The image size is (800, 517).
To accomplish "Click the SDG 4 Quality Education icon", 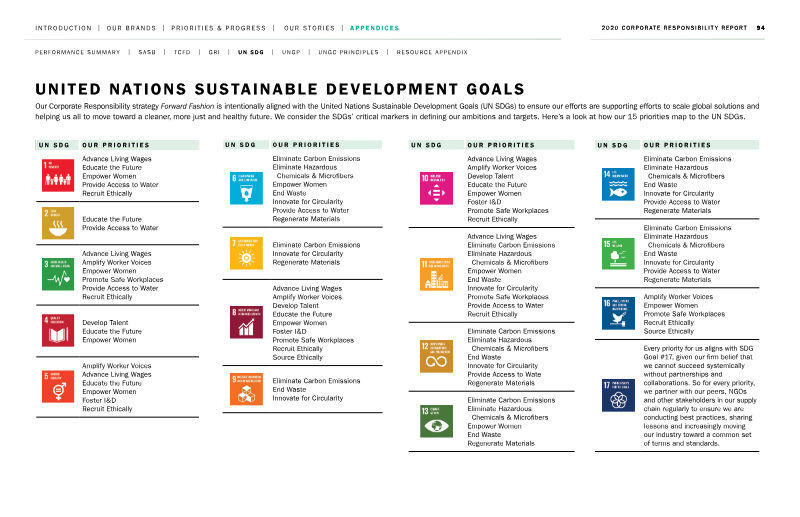I will [x=58, y=331].
